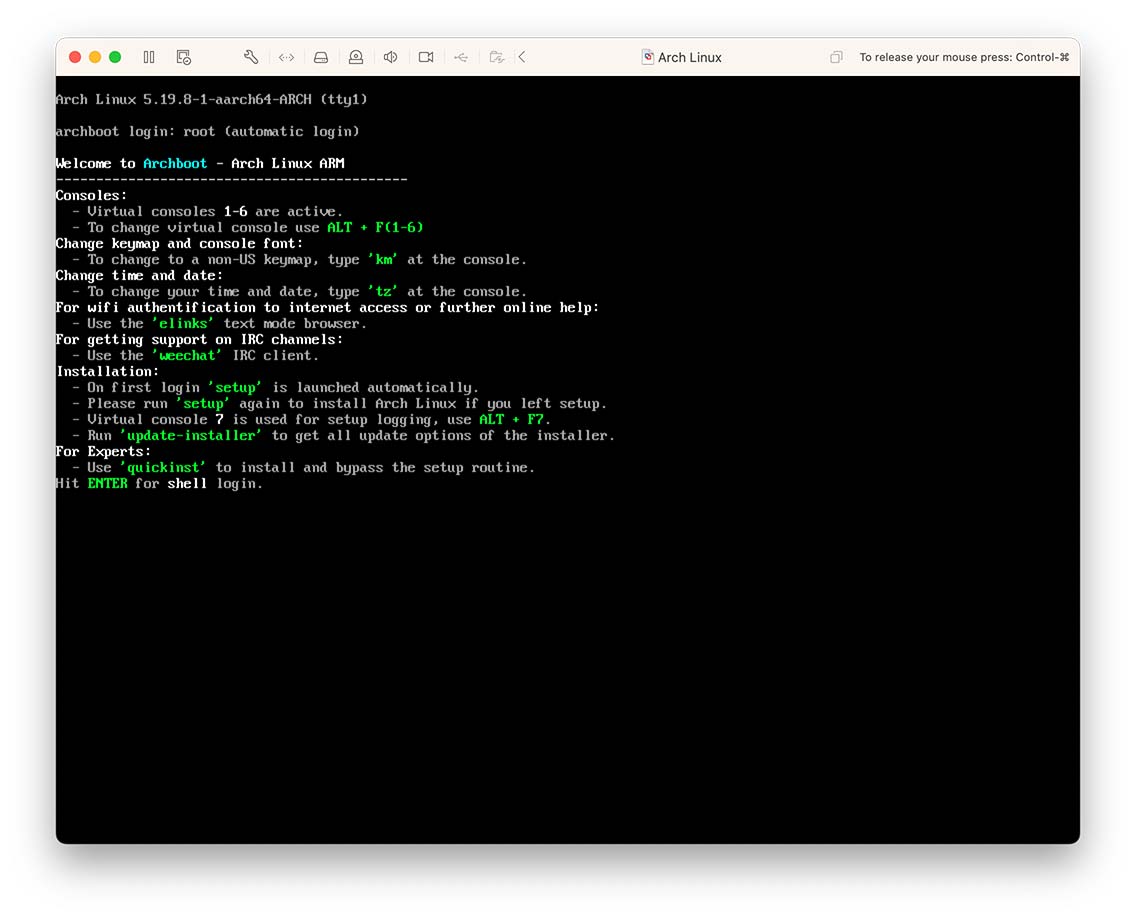
Task: Click the 'Arch Linux 5.19.8-1-aarch64-ARCH (tty1)' line
Action: (212, 99)
